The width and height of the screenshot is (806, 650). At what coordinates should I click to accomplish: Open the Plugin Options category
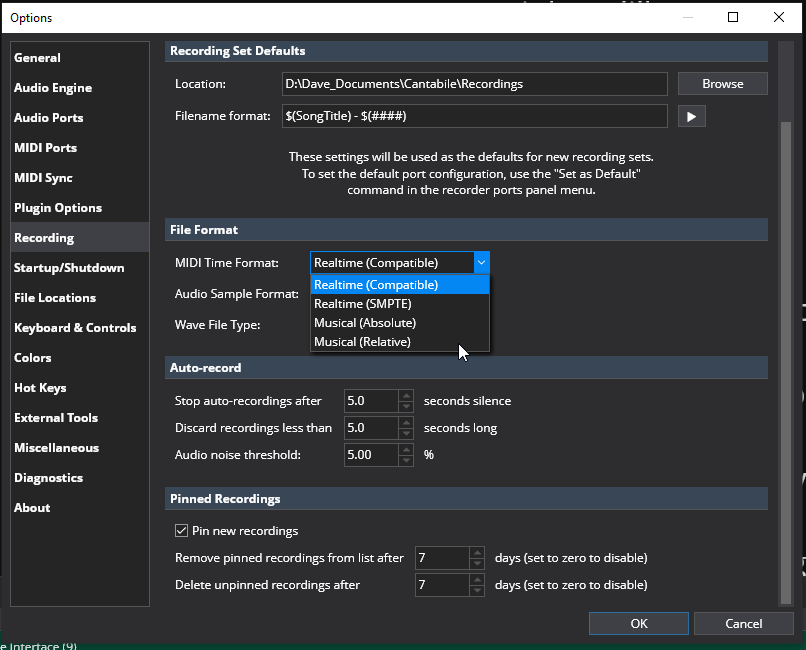(x=58, y=208)
